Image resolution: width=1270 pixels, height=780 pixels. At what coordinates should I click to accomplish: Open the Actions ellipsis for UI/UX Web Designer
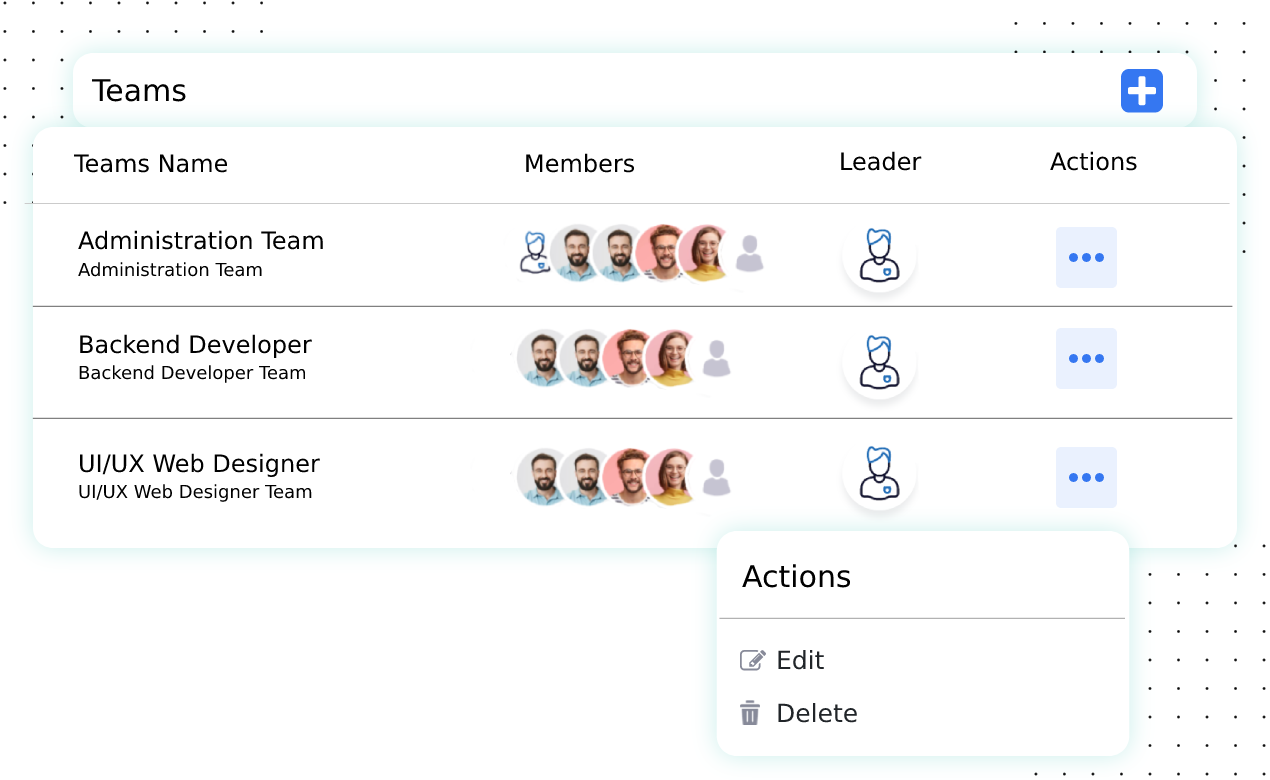[x=1086, y=477]
